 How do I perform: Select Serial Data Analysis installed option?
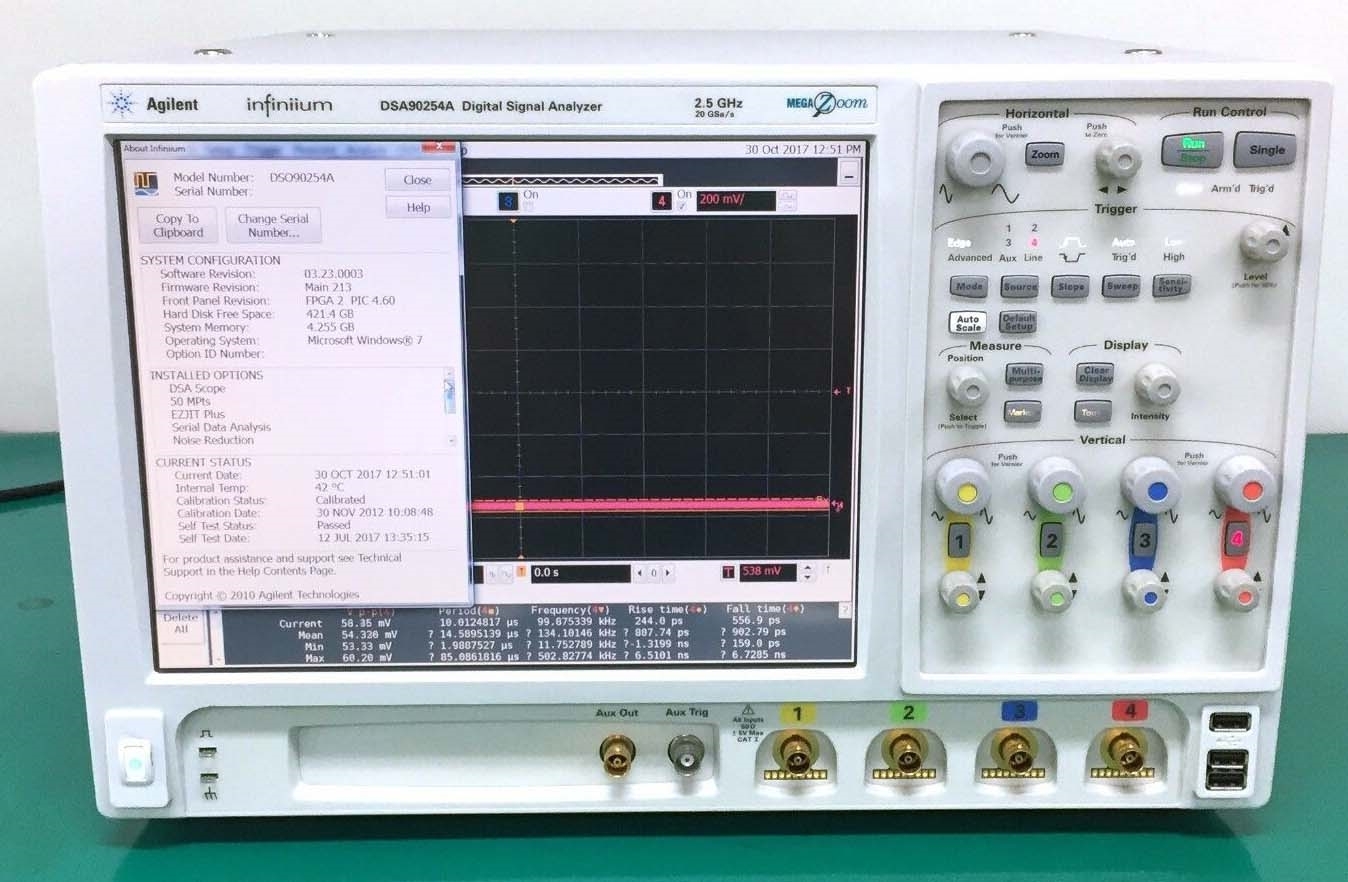pos(221,427)
